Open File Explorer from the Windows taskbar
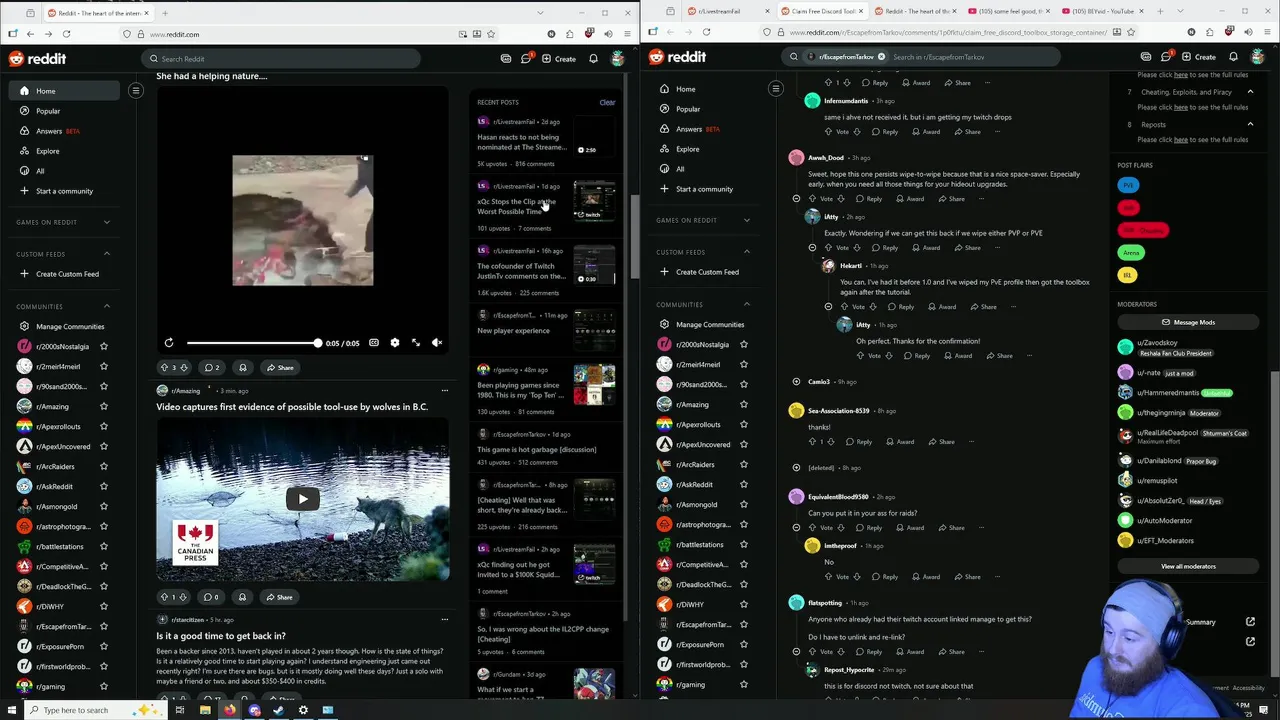This screenshot has height=720, width=1280. [x=205, y=710]
